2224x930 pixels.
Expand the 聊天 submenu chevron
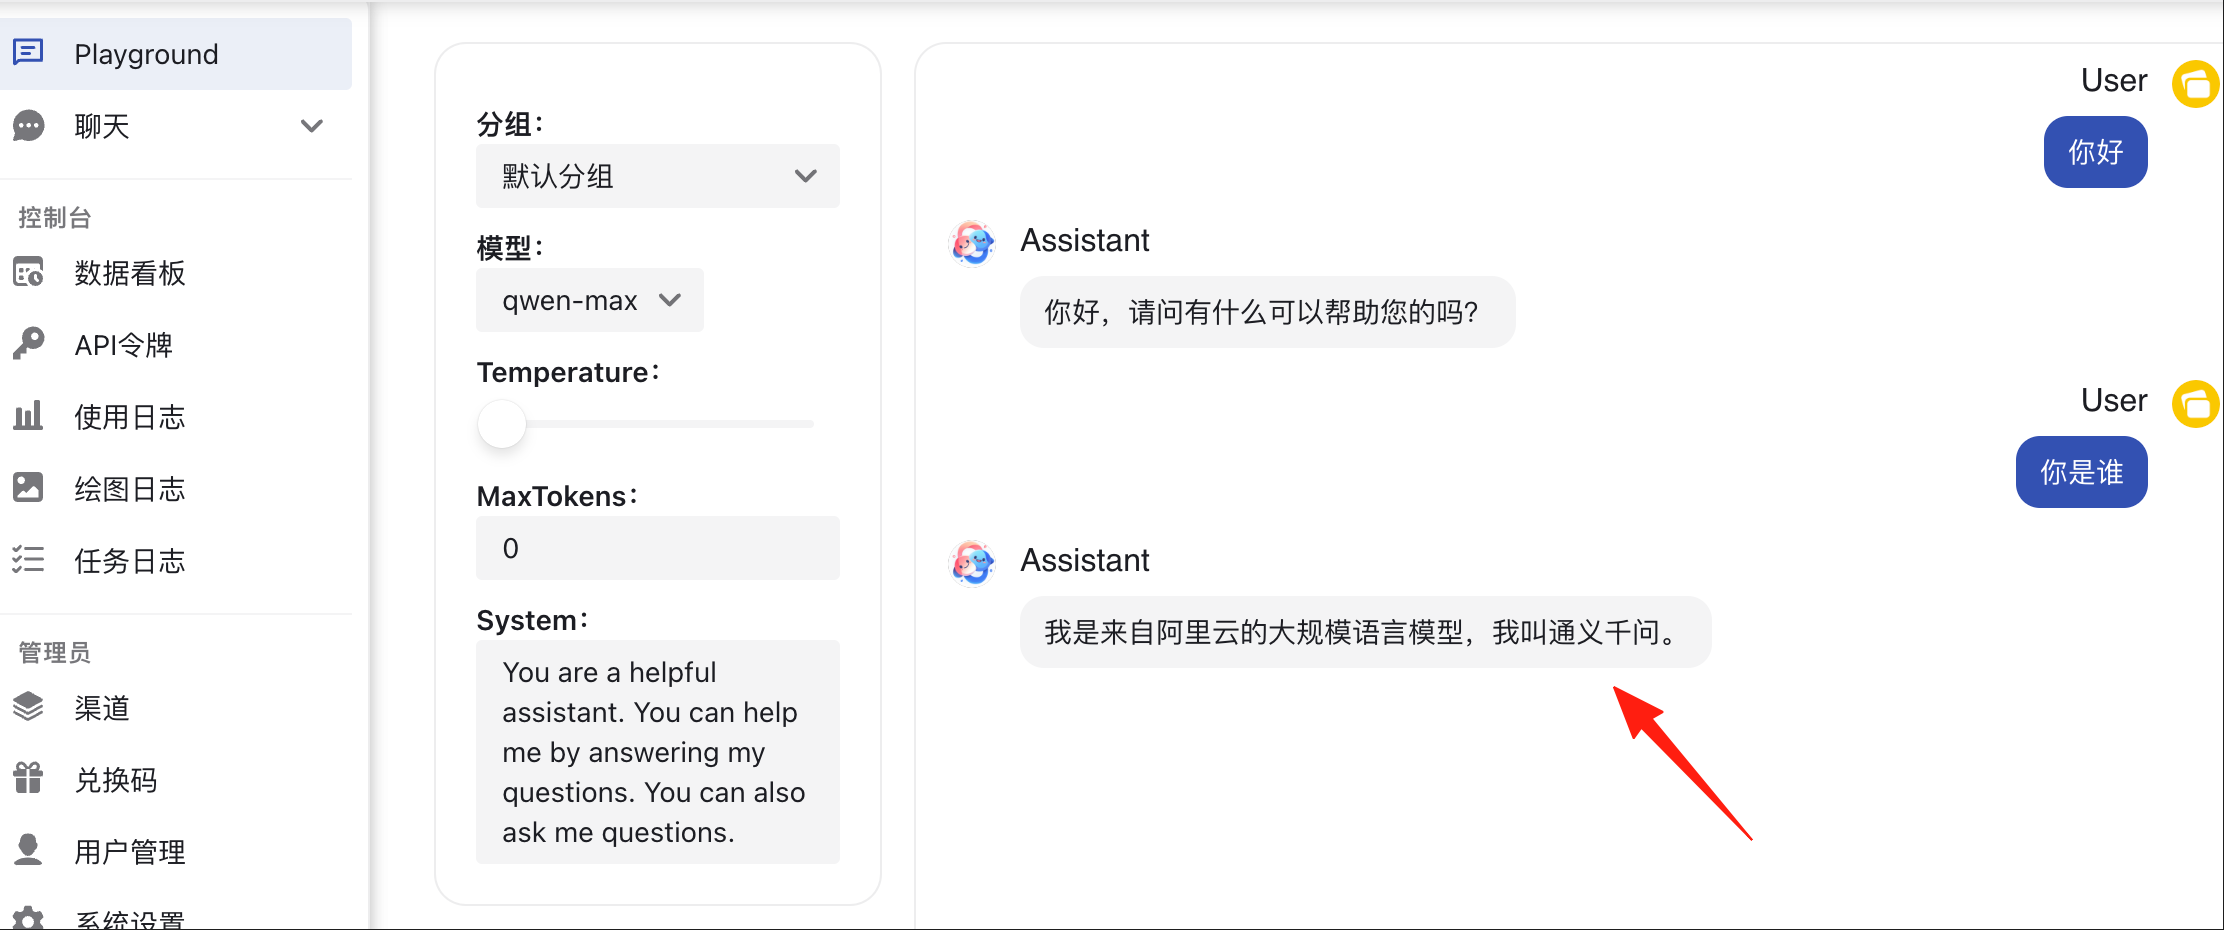pos(312,126)
